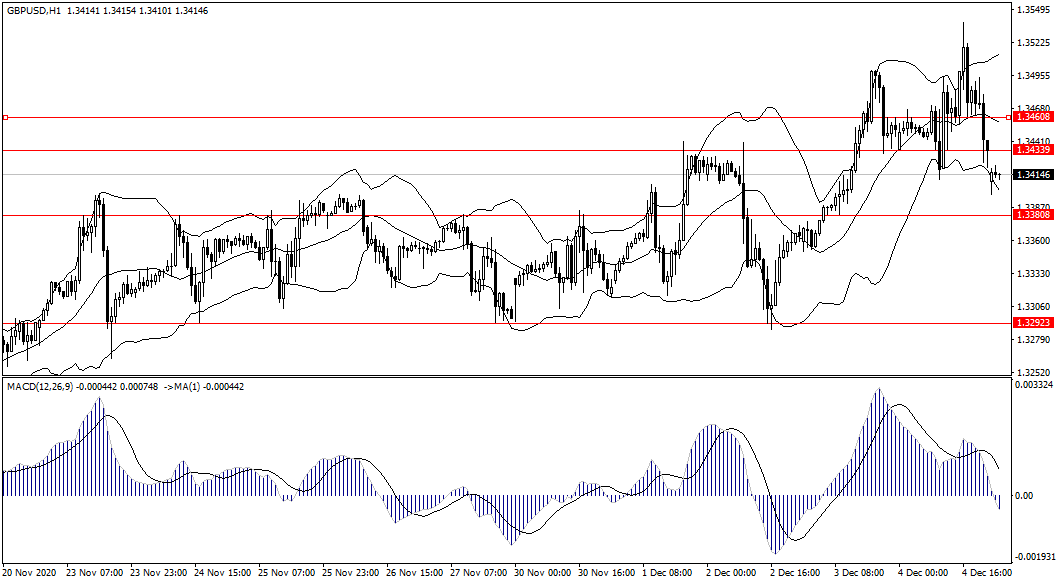Click the red 1.32923 price label
This screenshot has height=584, width=1057.
coord(1031,323)
